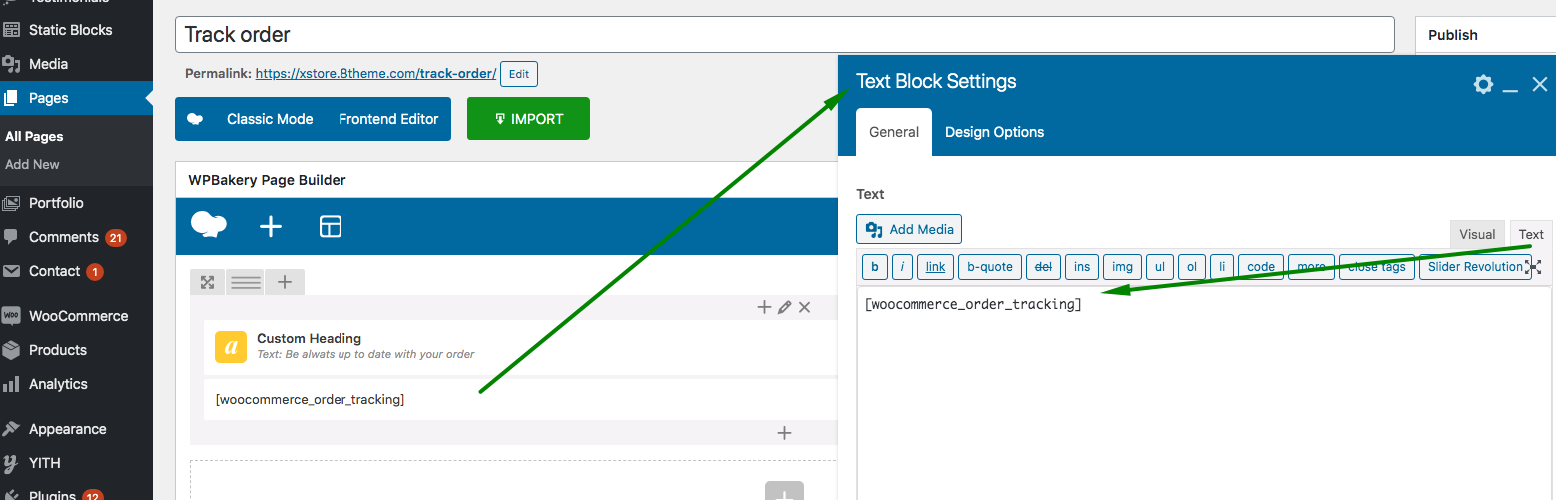Click the Add Media button

909,229
